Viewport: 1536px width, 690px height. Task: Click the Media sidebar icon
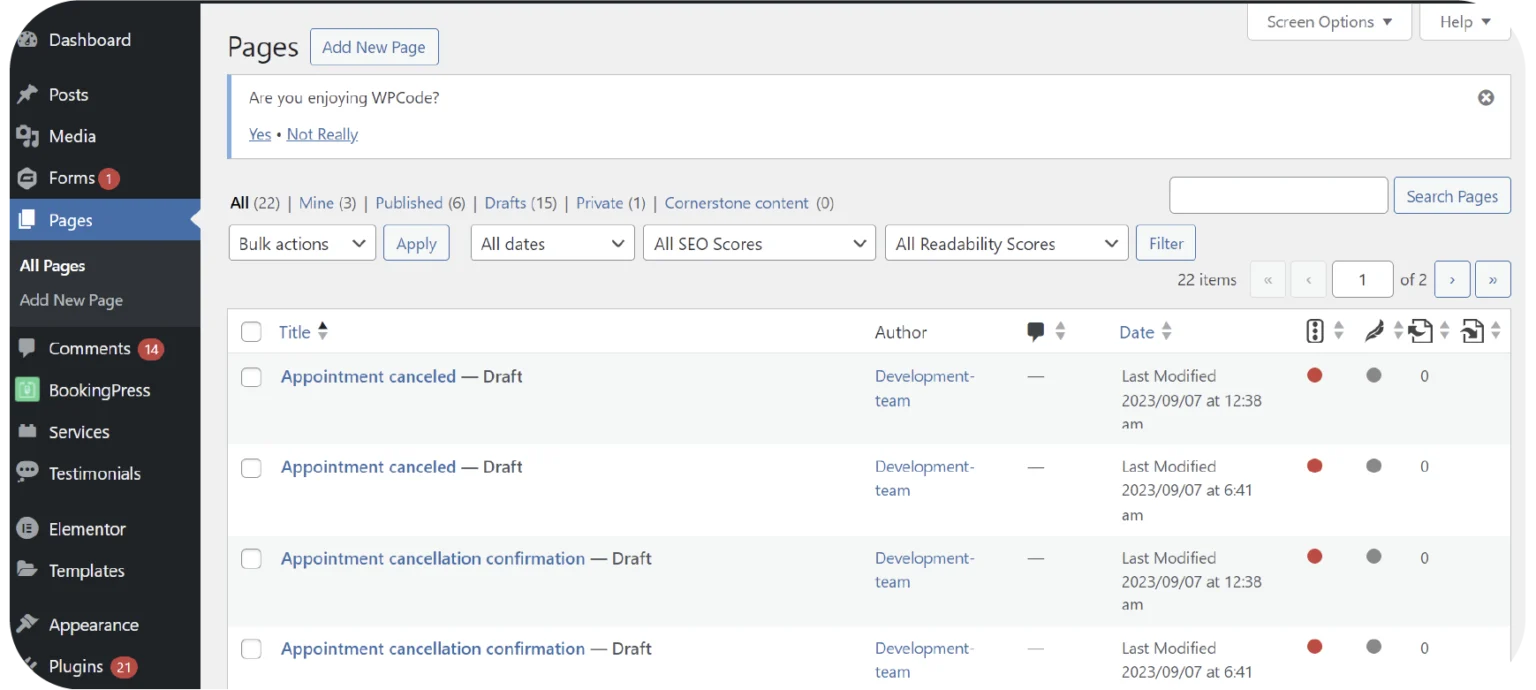[x=28, y=136]
